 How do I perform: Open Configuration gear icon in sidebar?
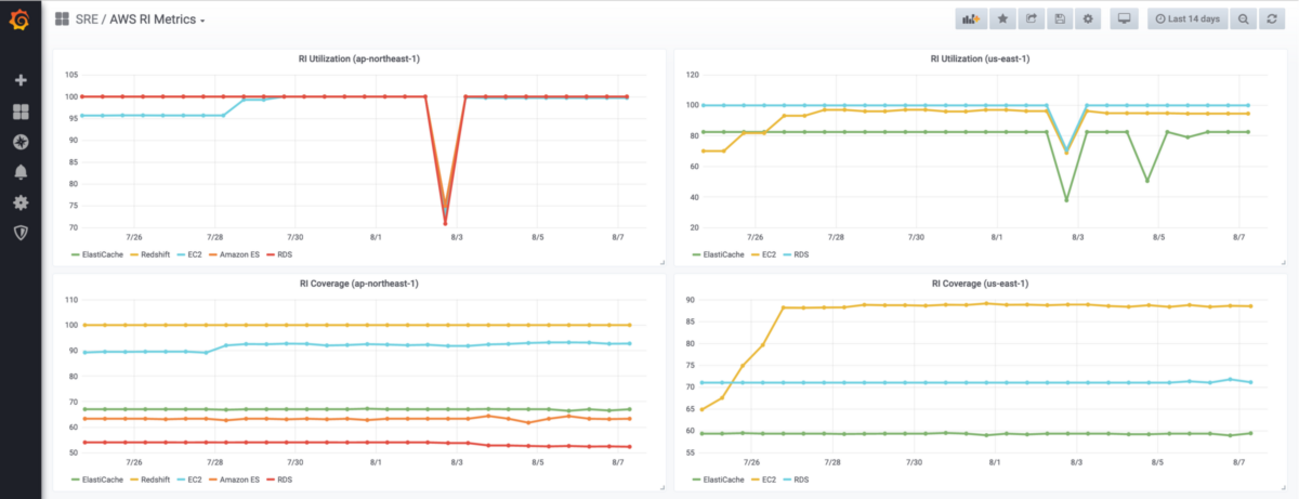pyautogui.click(x=20, y=202)
